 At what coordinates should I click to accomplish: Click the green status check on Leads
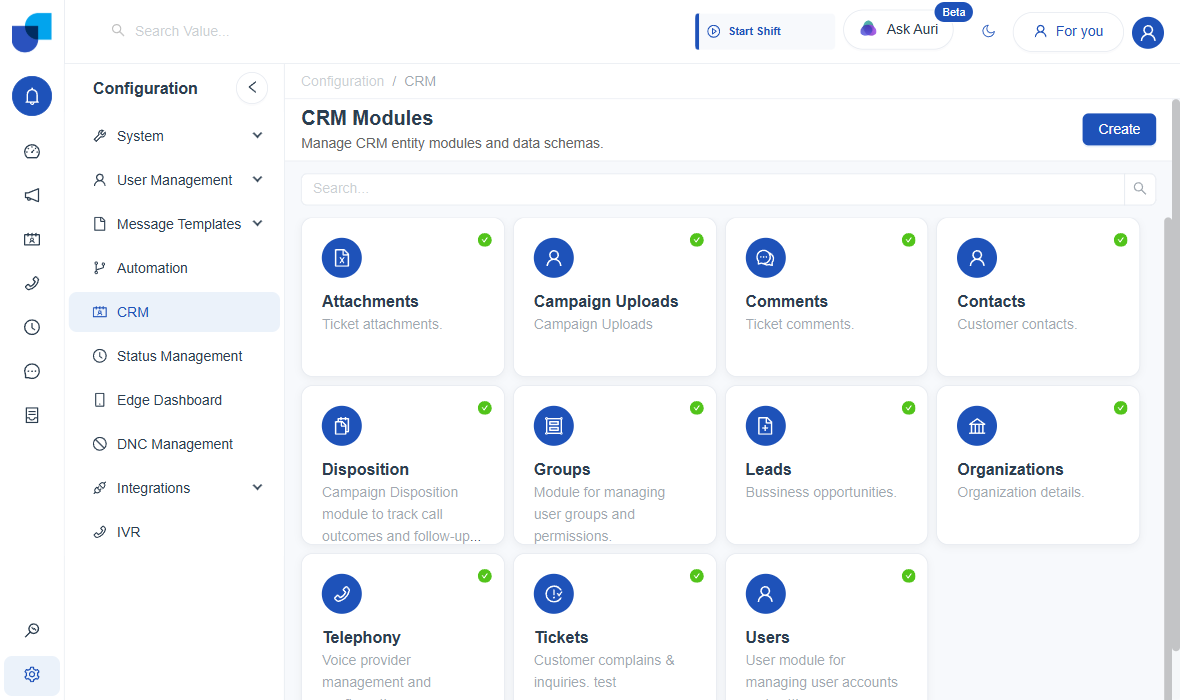(x=908, y=408)
